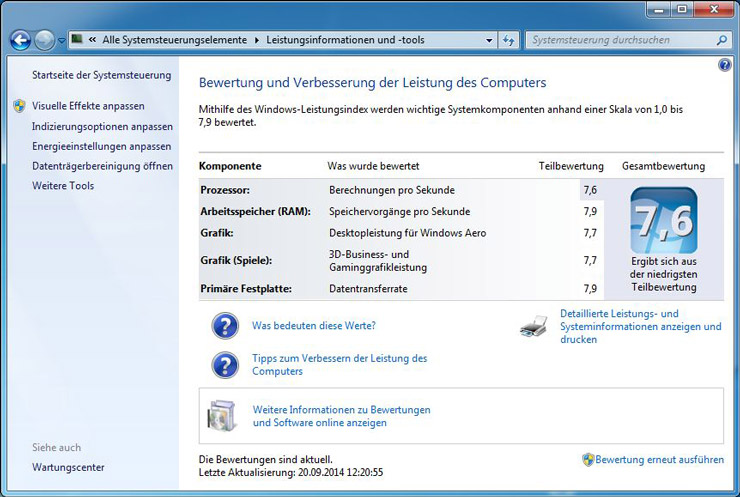The width and height of the screenshot is (740, 497).
Task: Open Was bedeuten diese Werte? link
Action: (x=314, y=326)
